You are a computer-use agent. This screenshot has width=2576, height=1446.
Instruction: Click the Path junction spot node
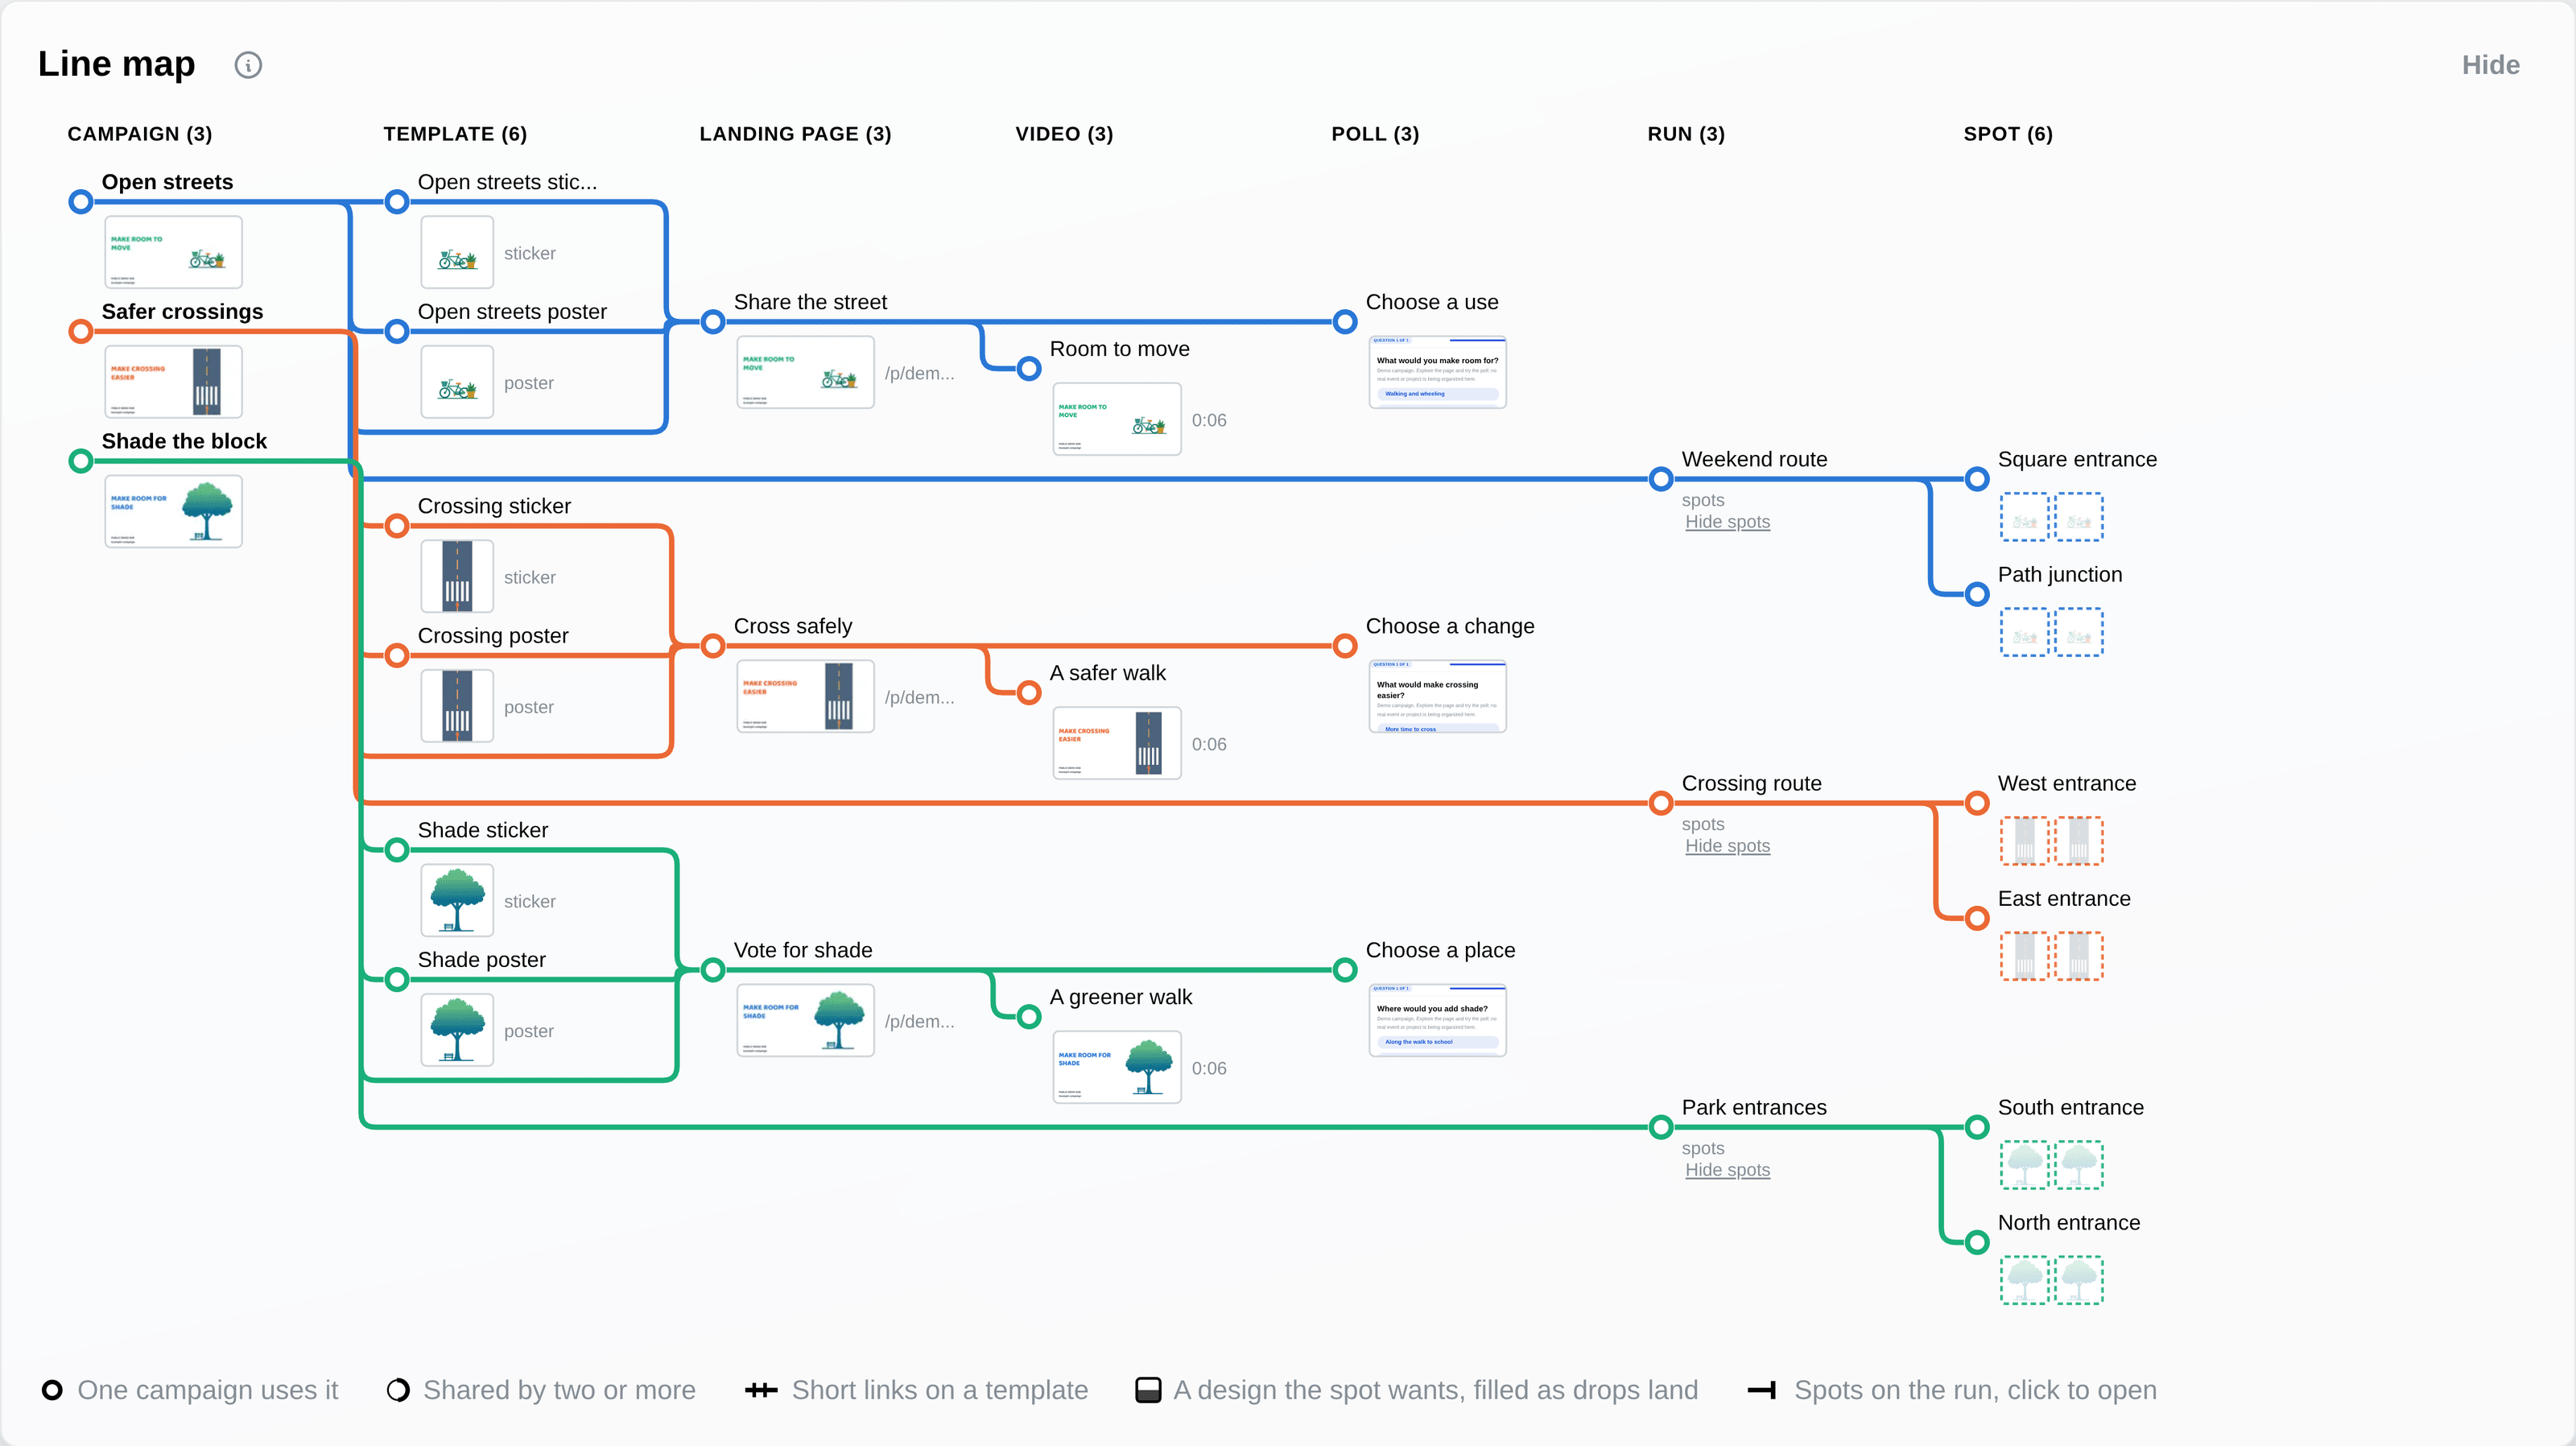click(x=1977, y=594)
